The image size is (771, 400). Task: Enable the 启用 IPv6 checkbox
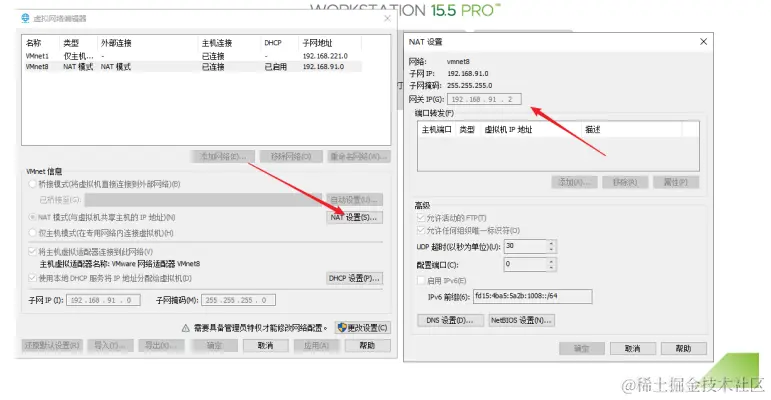pos(420,280)
